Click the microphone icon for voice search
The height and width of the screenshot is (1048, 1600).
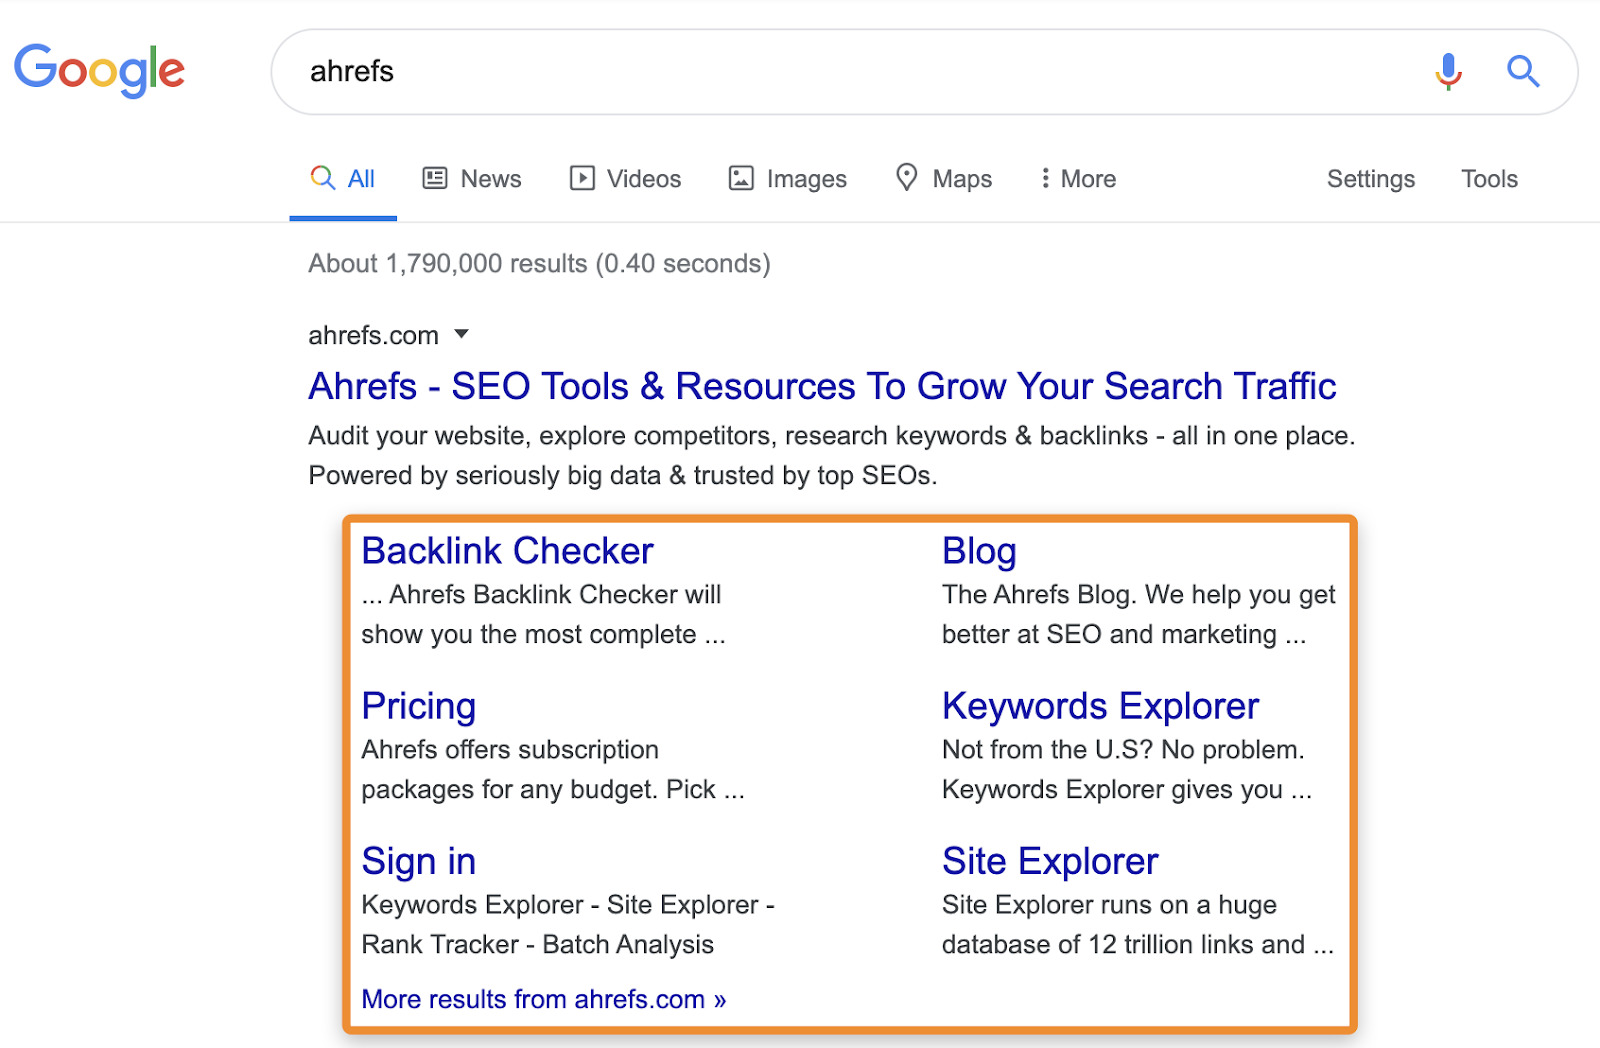(1446, 71)
